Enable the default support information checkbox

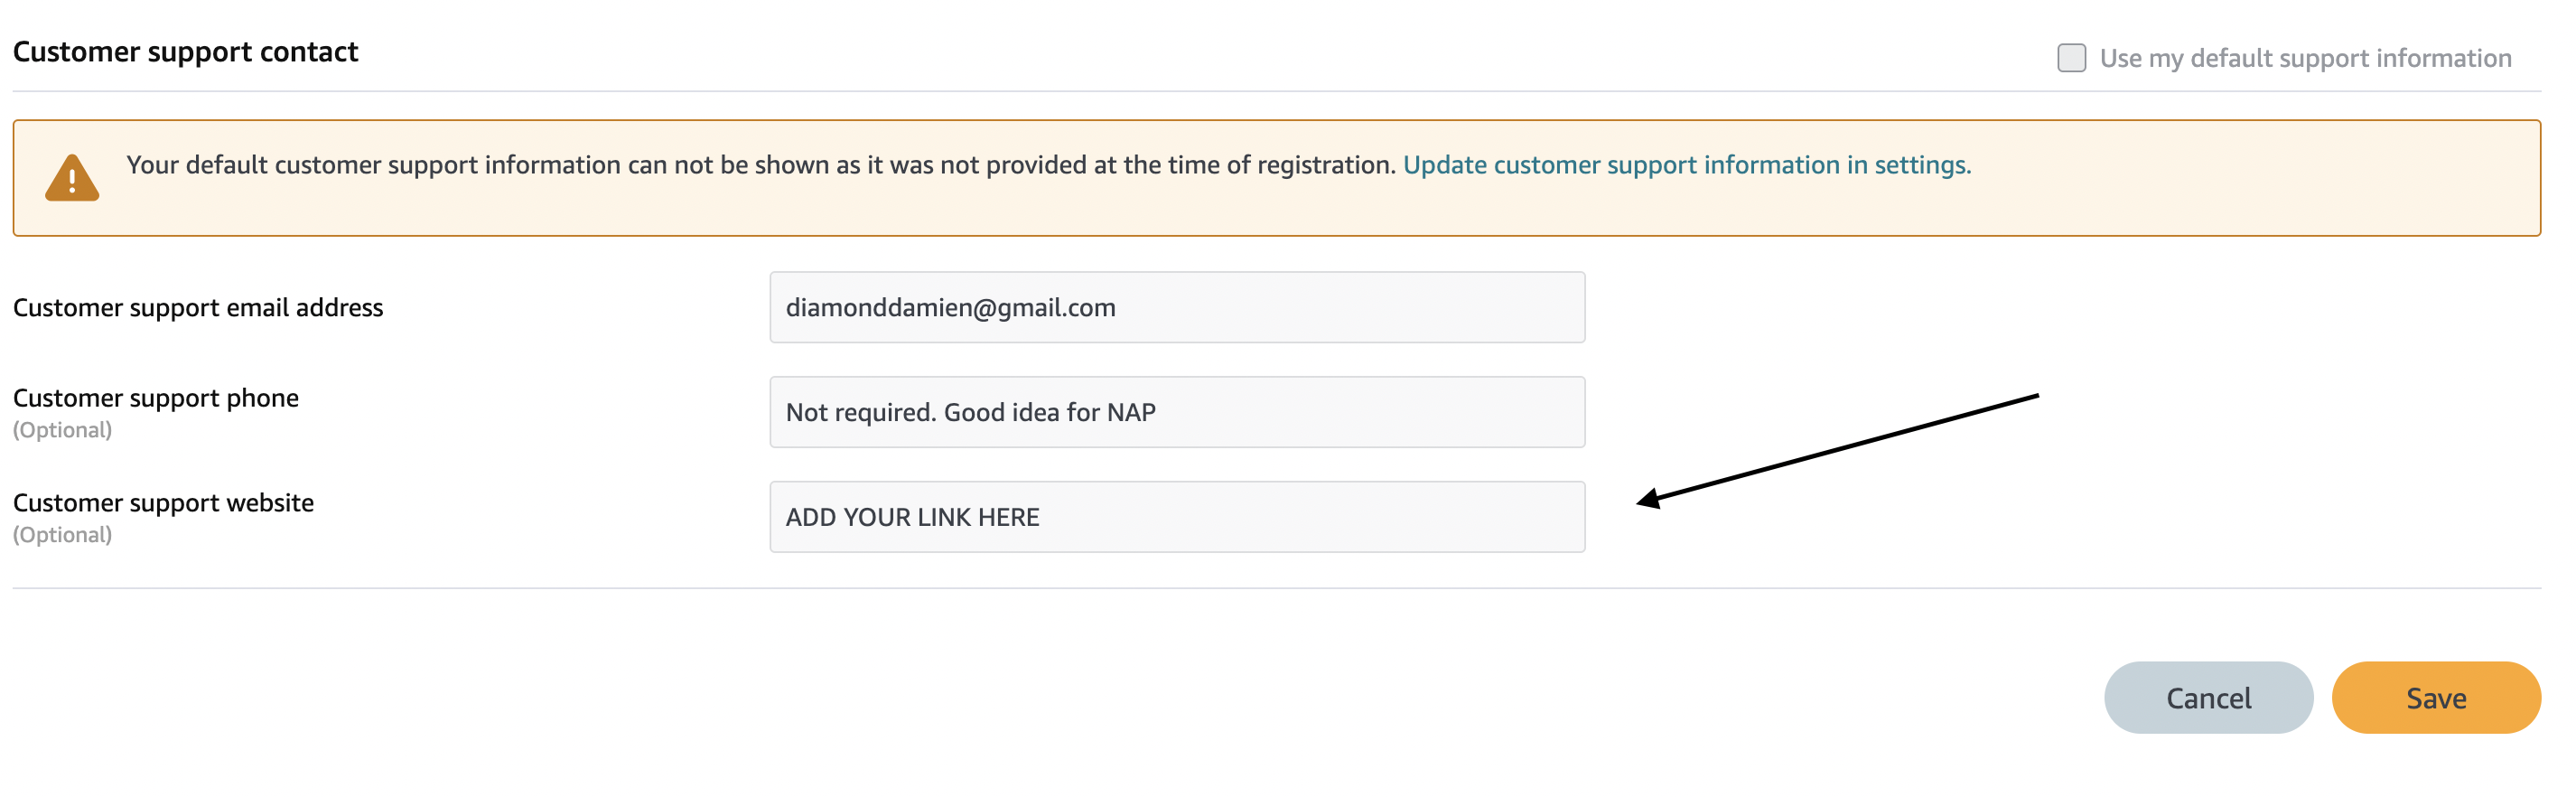(x=2071, y=58)
